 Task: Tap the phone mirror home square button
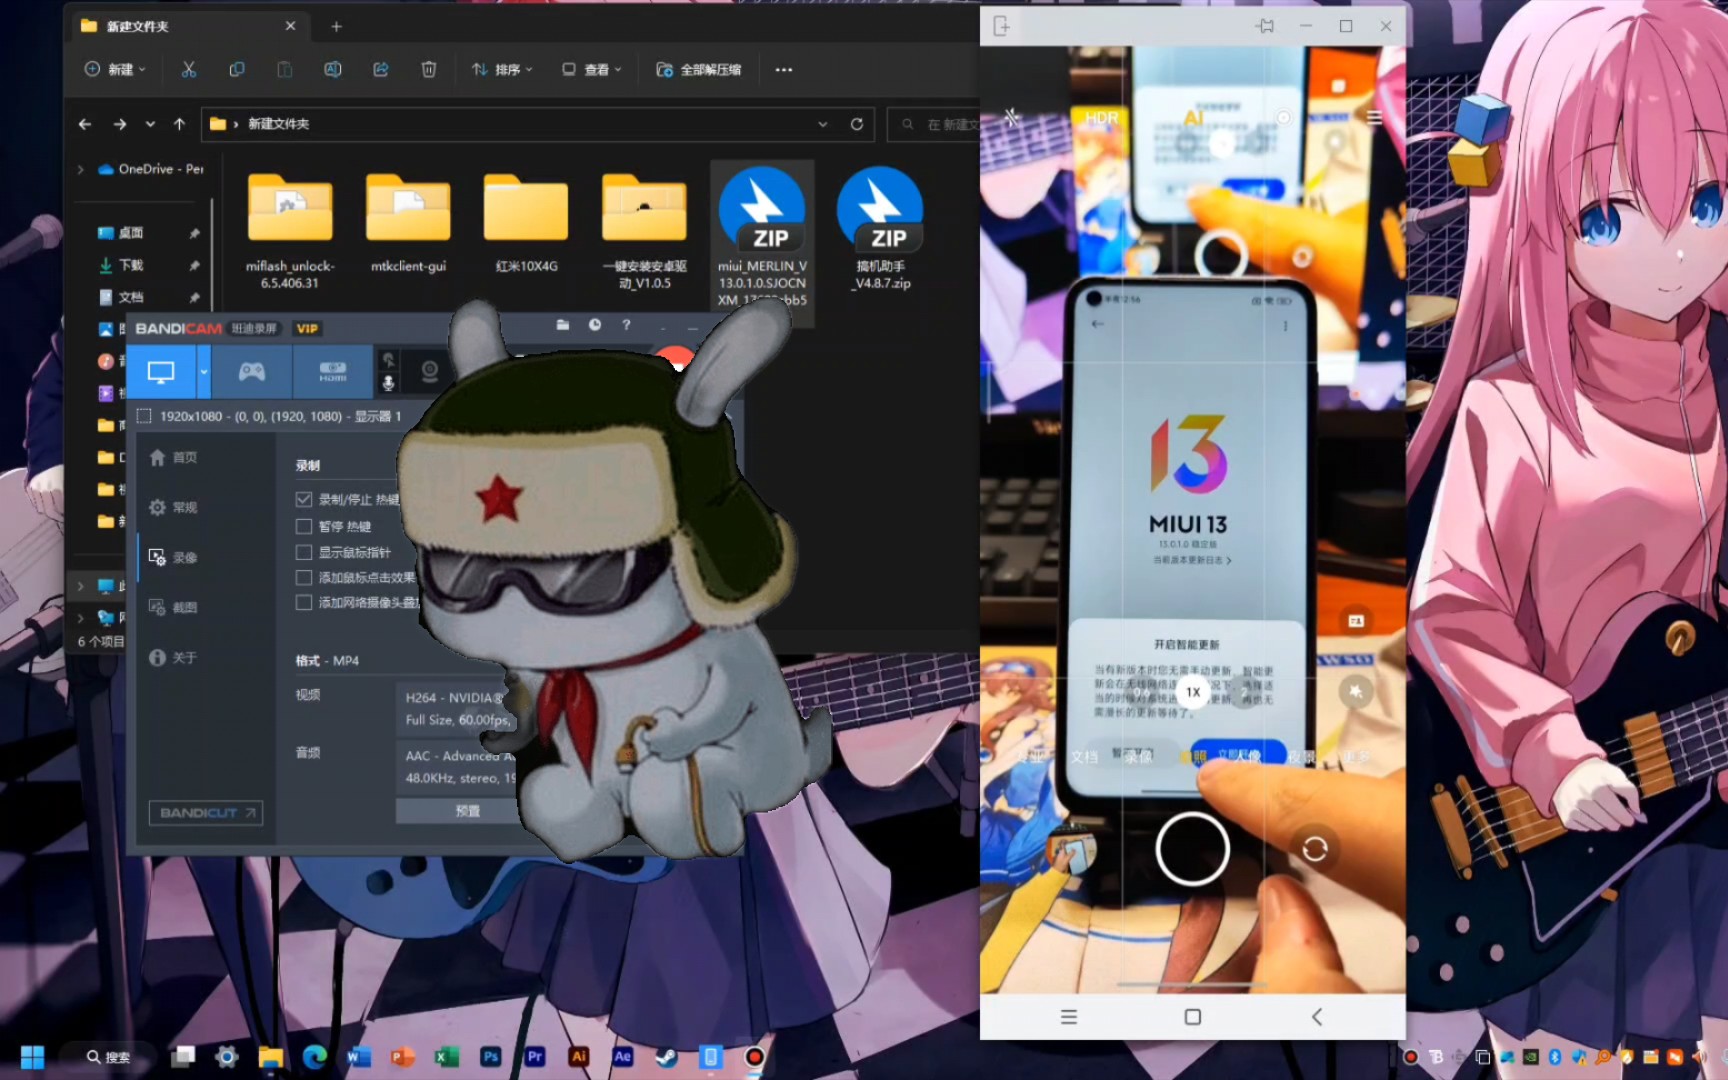[x=1192, y=1017]
